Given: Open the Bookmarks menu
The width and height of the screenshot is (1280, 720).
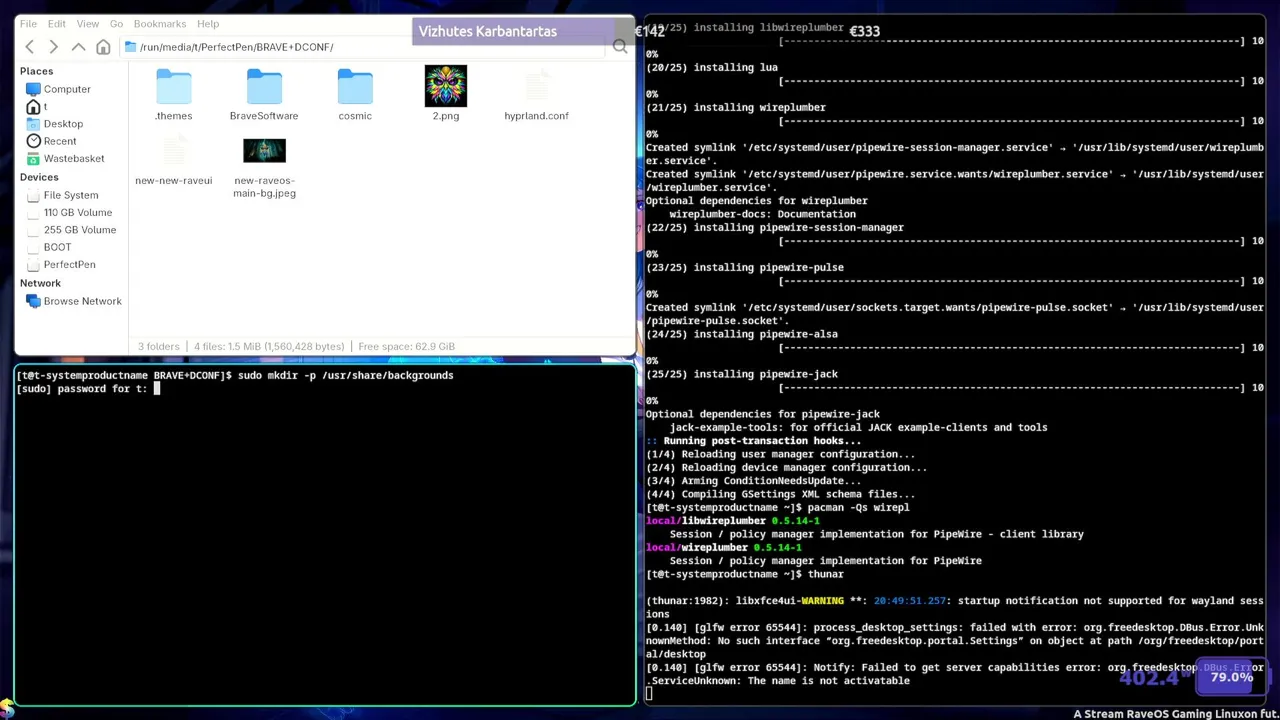Looking at the screenshot, I should (160, 23).
